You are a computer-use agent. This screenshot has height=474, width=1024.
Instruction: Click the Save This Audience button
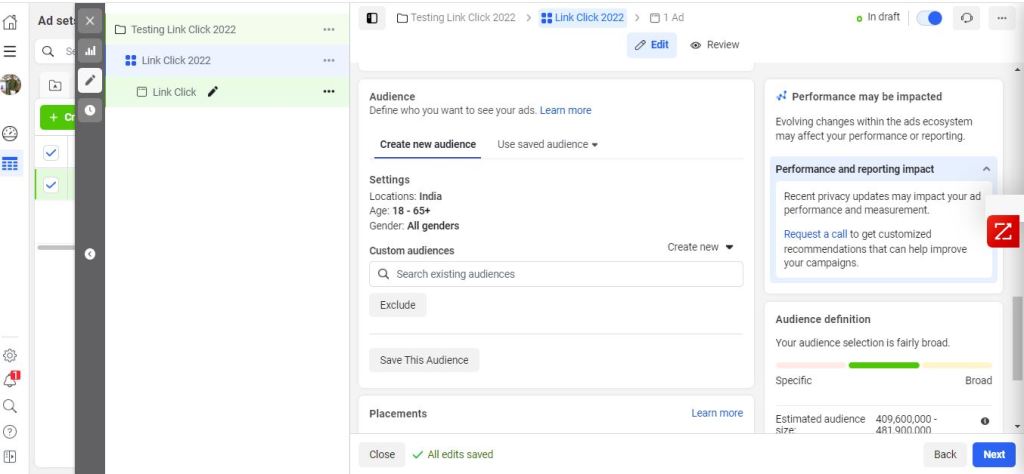[424, 360]
